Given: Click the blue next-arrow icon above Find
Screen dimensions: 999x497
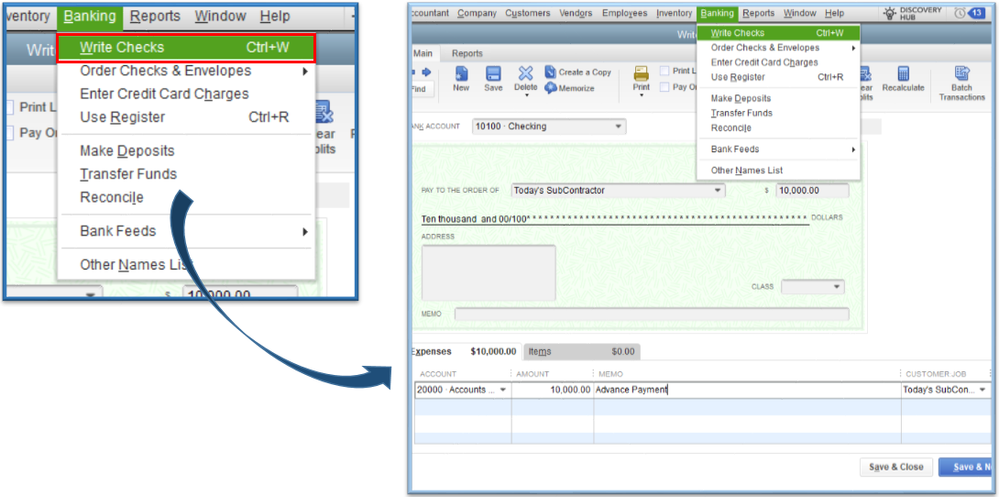Looking at the screenshot, I should [x=426, y=71].
